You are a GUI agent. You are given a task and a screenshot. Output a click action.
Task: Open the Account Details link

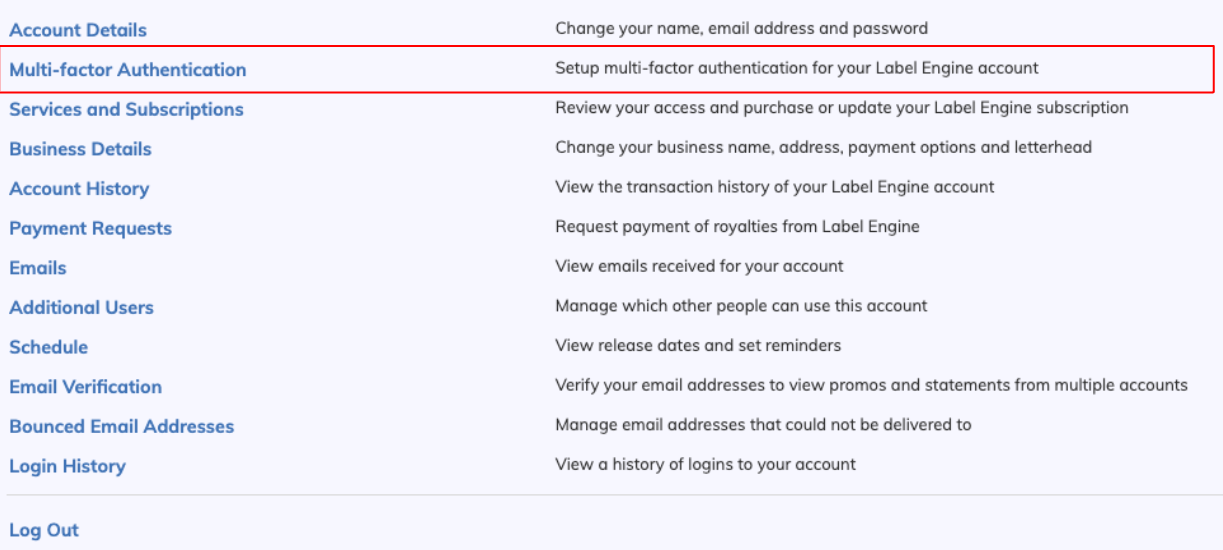[78, 30]
